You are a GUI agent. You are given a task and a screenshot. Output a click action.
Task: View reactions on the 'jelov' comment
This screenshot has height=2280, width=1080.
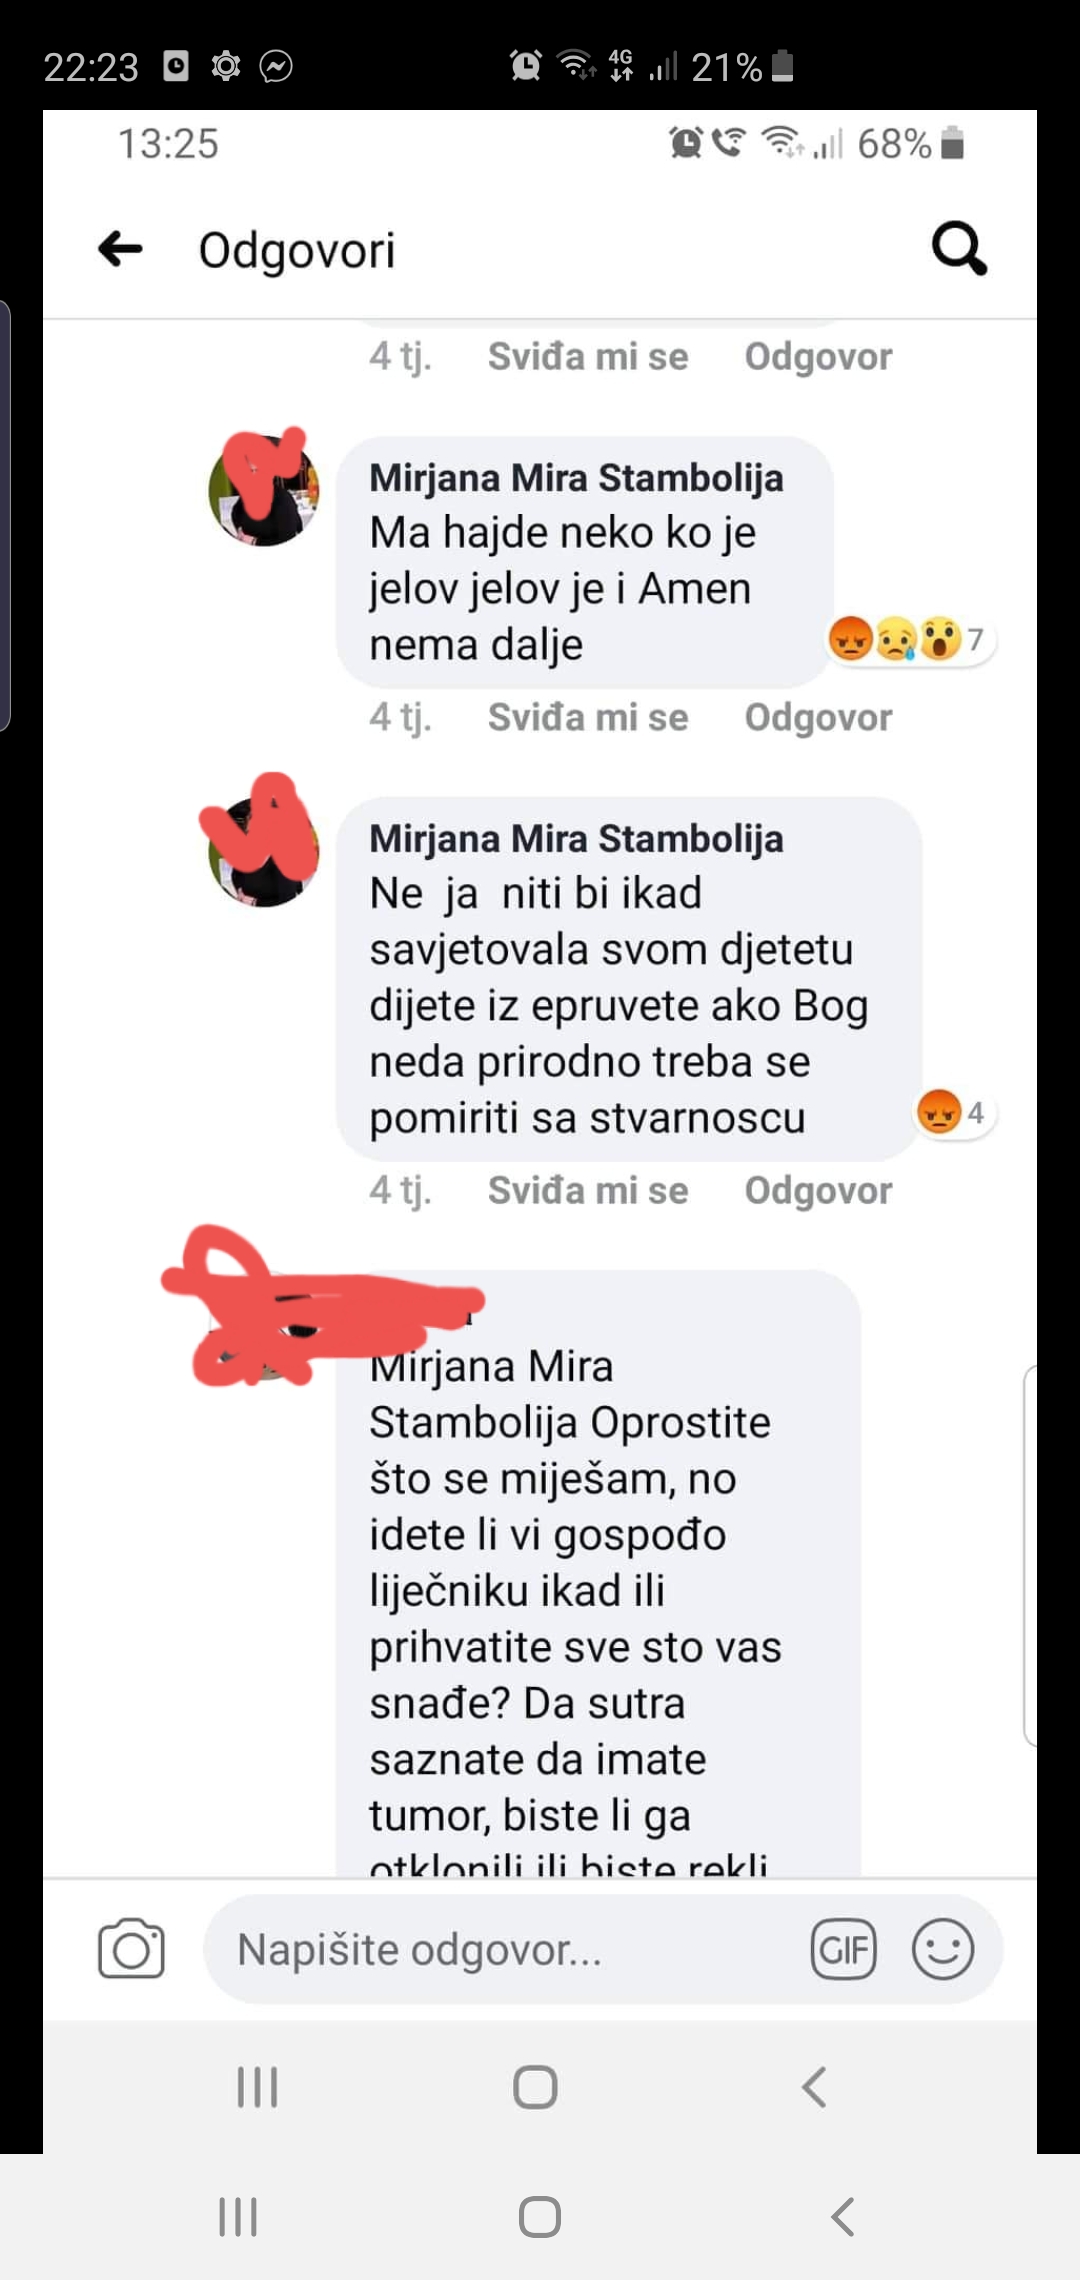click(909, 638)
